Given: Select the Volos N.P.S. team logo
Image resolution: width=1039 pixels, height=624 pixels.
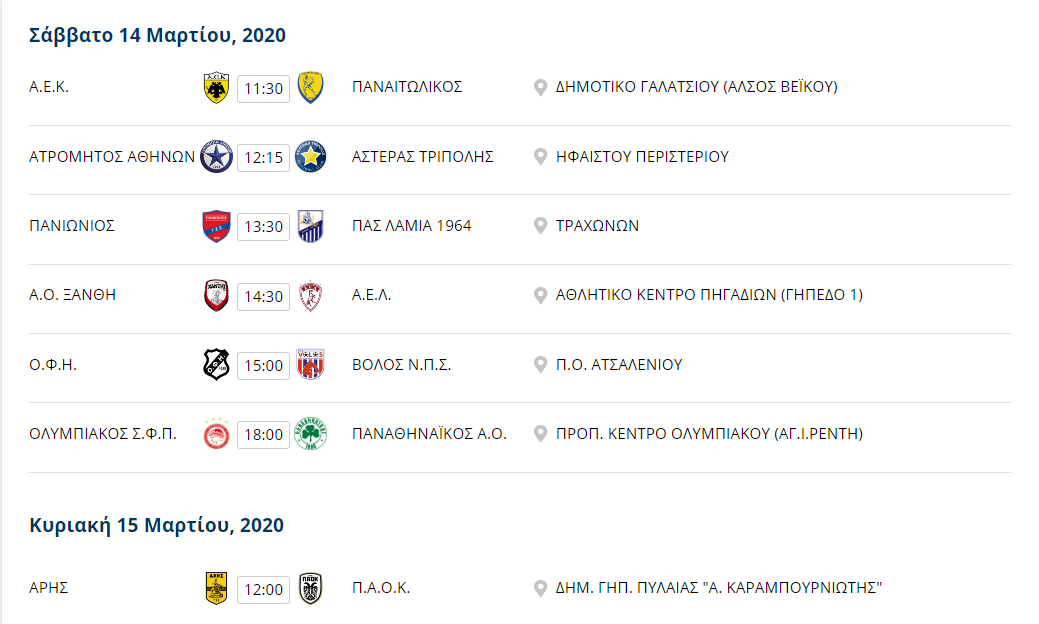Looking at the screenshot, I should (x=310, y=364).
